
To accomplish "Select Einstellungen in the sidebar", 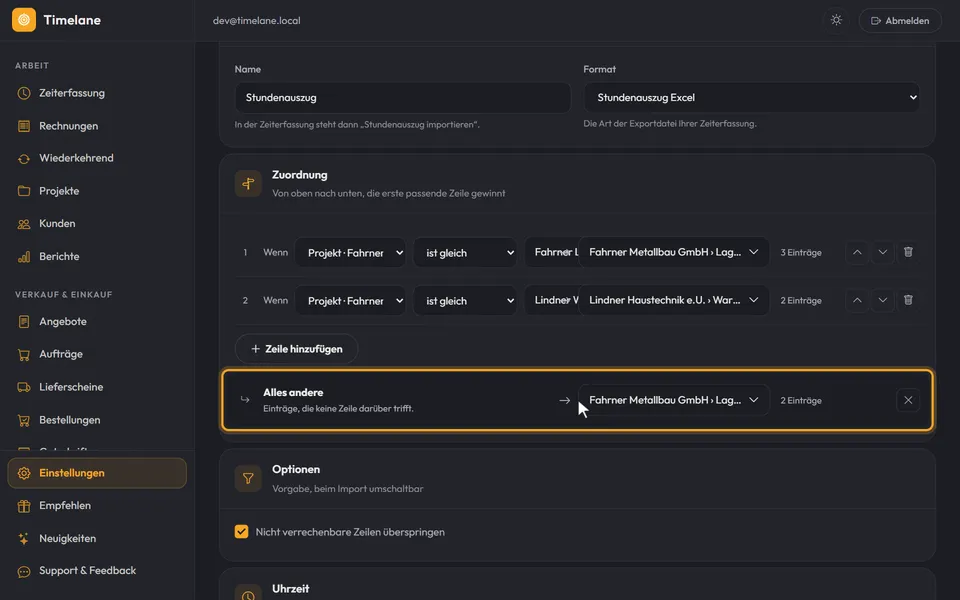I will (x=97, y=473).
